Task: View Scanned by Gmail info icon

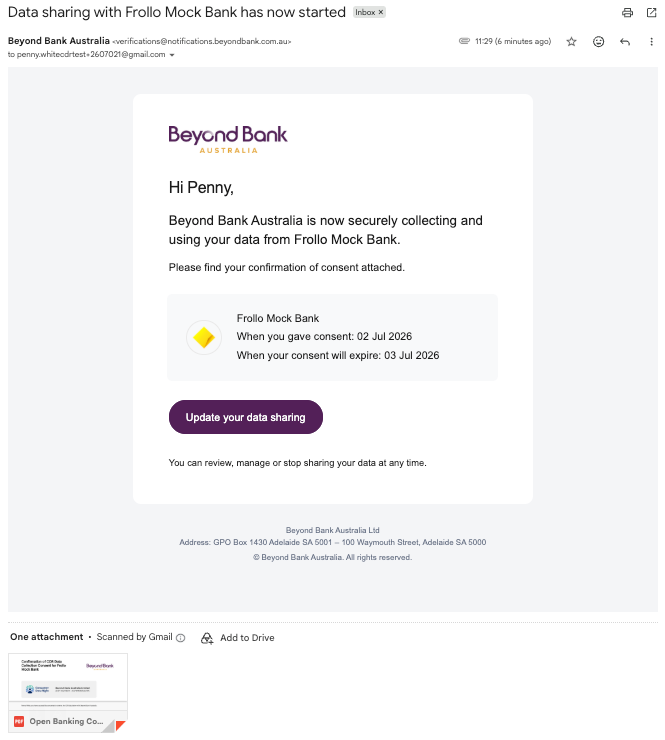Action: coord(180,638)
